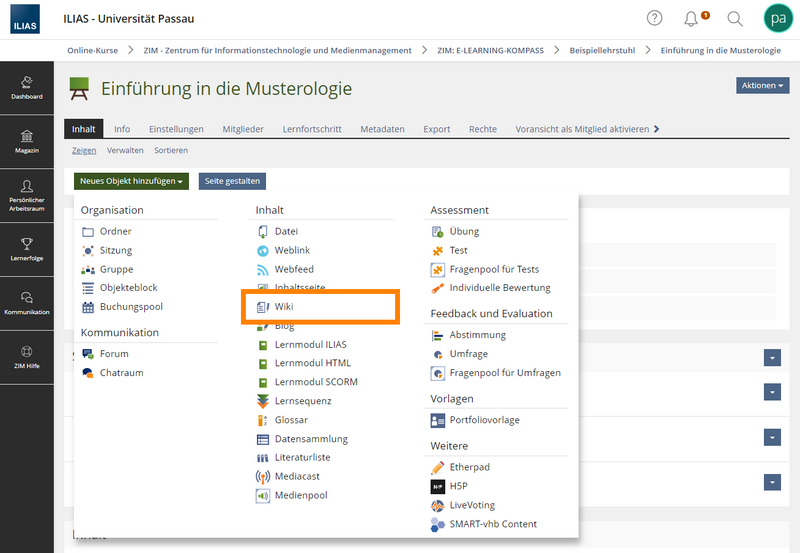Collapse the Neues Objekt hinzufügen dropdown
Image resolution: width=800 pixels, height=553 pixels.
click(x=131, y=181)
